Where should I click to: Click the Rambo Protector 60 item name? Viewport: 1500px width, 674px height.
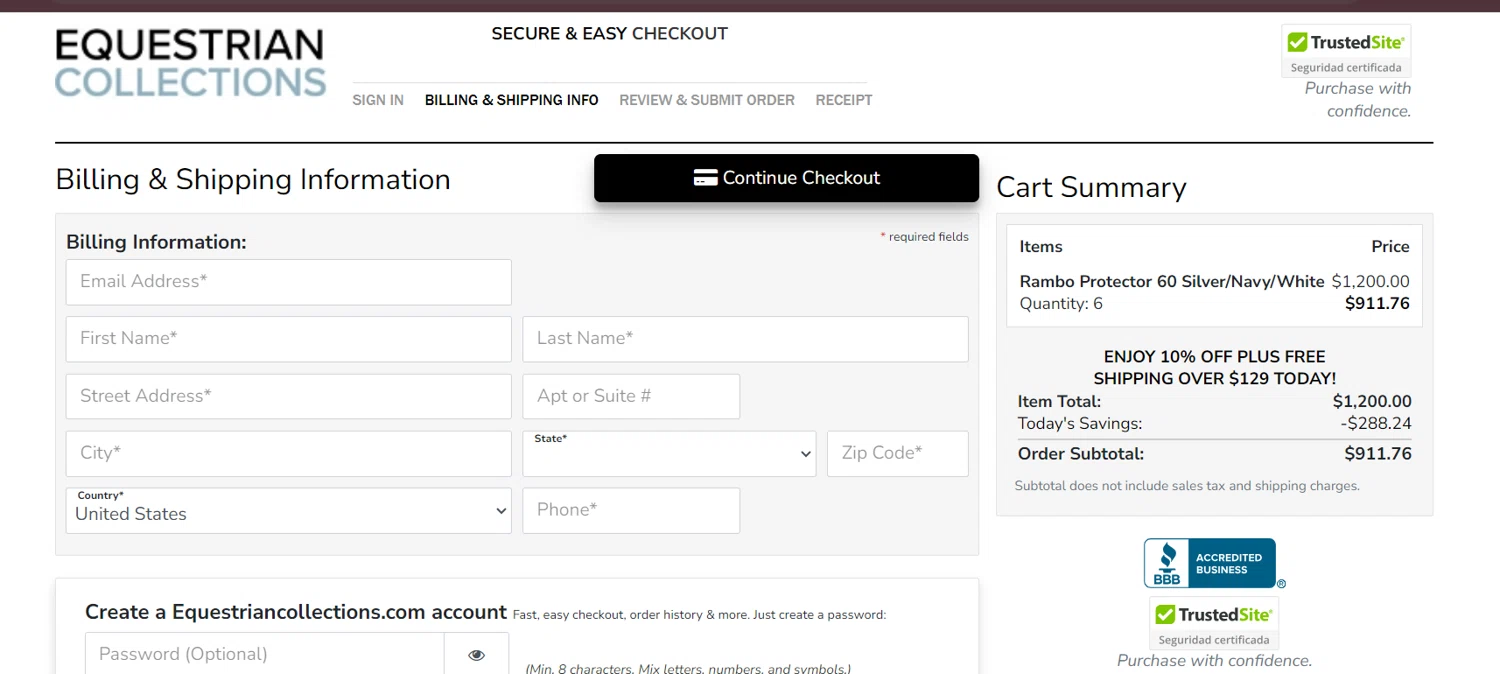[1172, 282]
